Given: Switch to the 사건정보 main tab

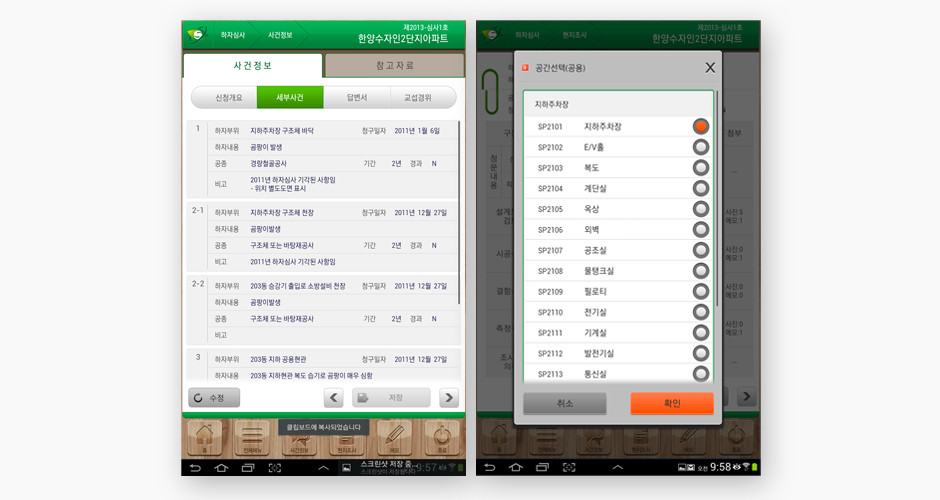Looking at the screenshot, I should 252,65.
